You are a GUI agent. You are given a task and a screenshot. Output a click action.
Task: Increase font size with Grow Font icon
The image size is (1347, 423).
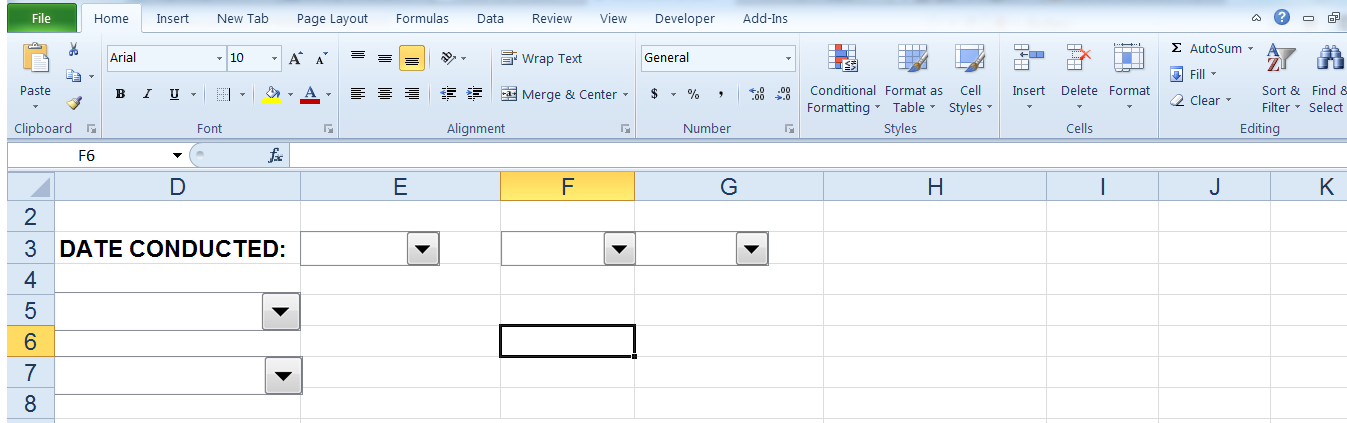click(x=296, y=59)
